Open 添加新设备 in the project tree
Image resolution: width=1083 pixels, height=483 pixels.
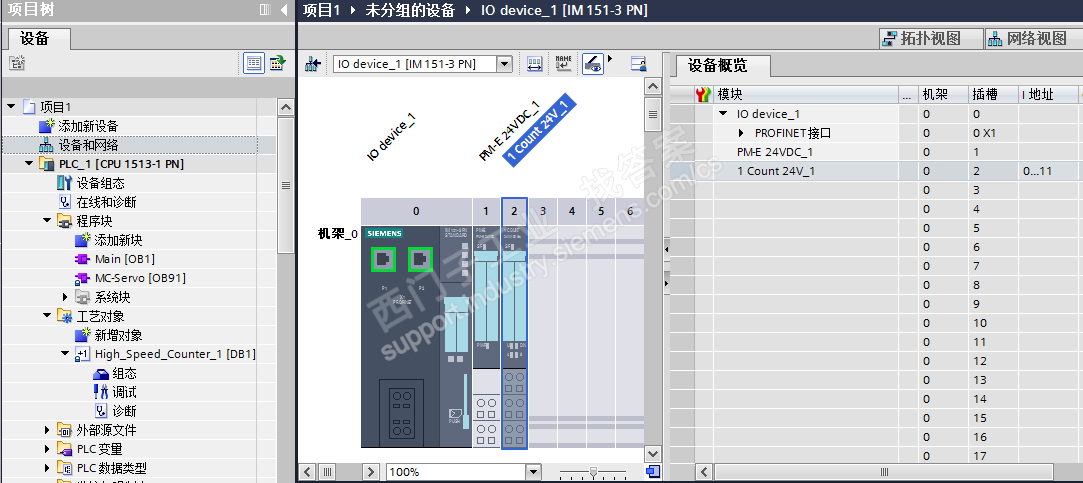[88, 126]
